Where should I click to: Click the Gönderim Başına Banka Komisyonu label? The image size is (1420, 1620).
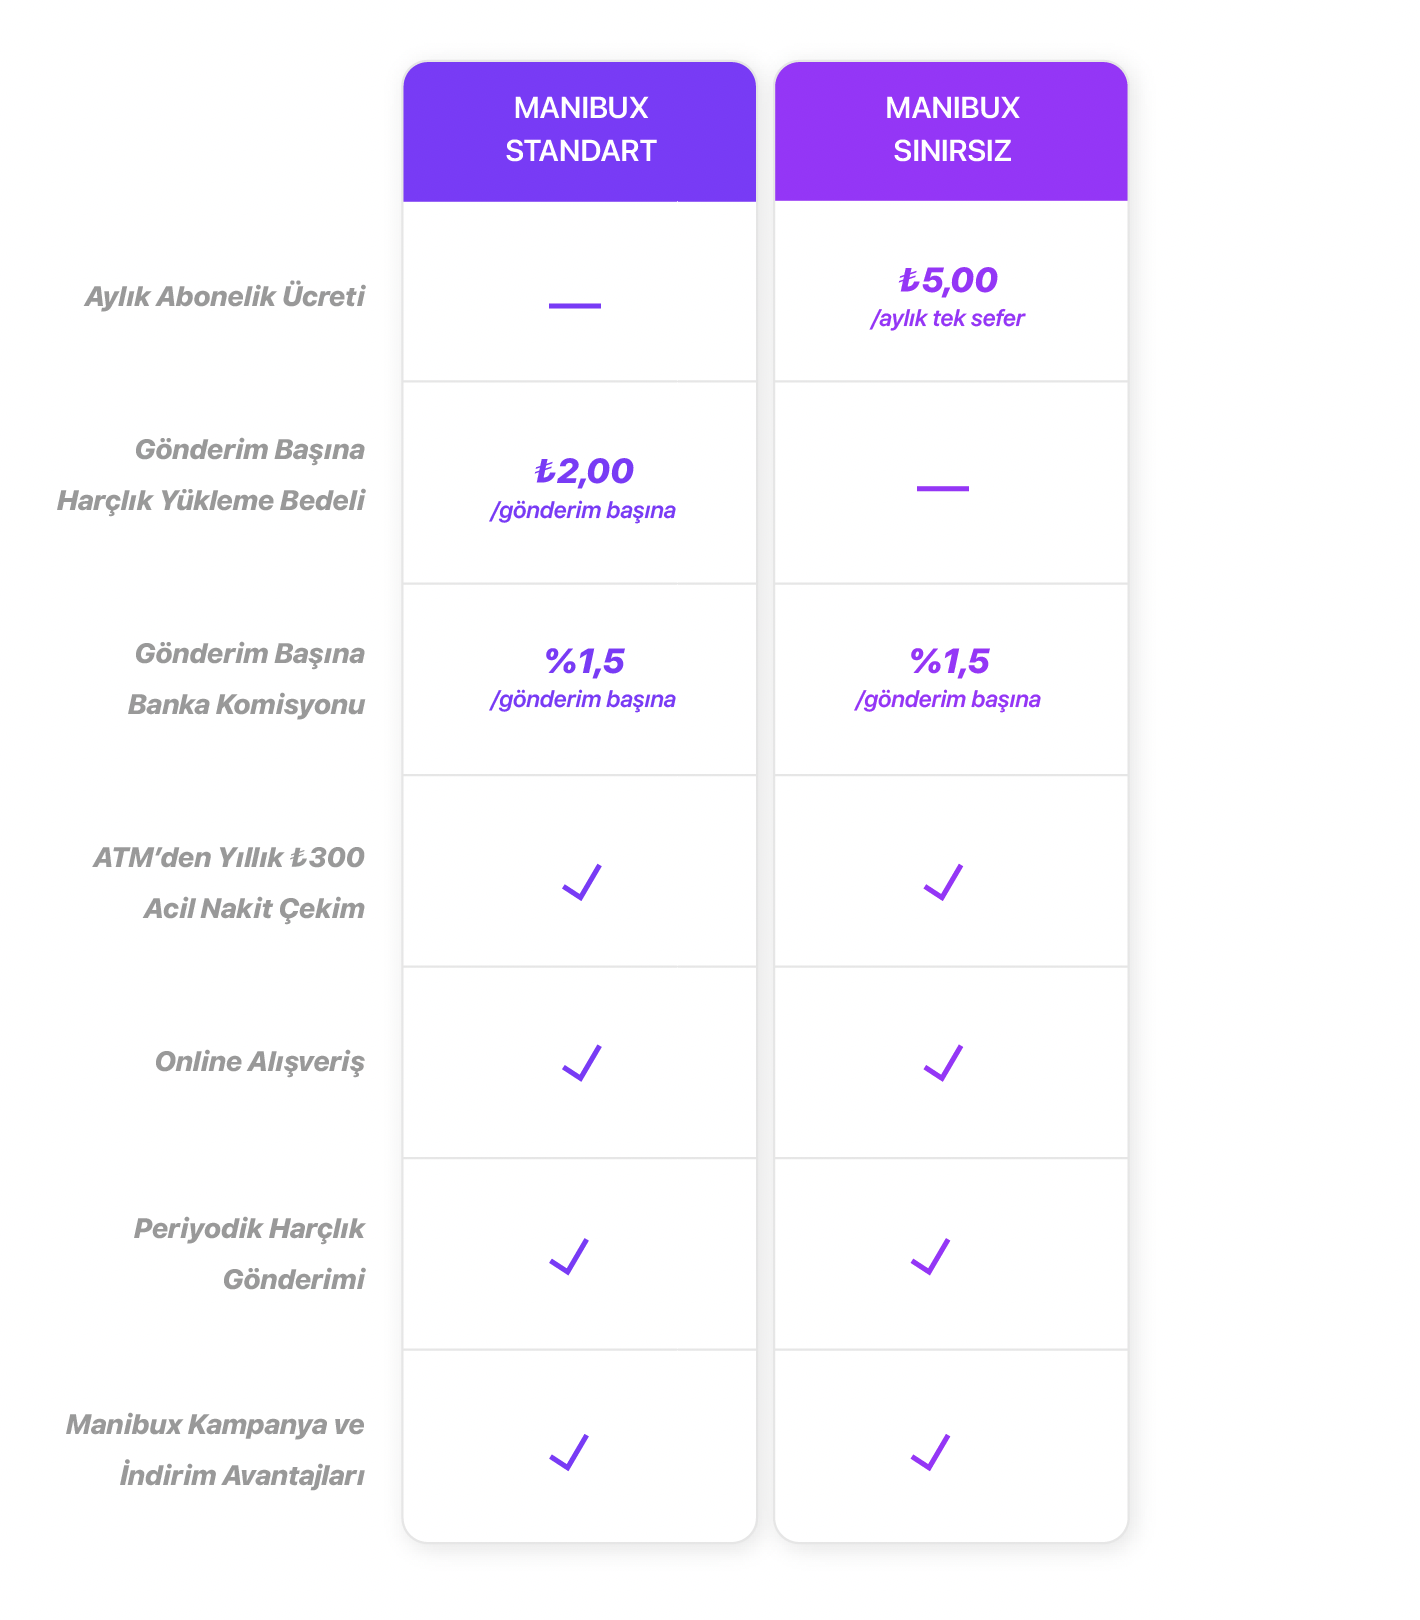click(247, 679)
